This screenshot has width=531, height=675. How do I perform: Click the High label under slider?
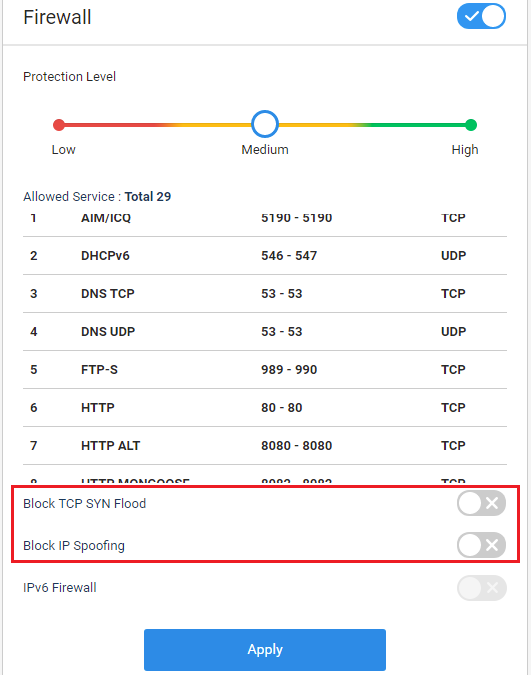click(x=465, y=150)
